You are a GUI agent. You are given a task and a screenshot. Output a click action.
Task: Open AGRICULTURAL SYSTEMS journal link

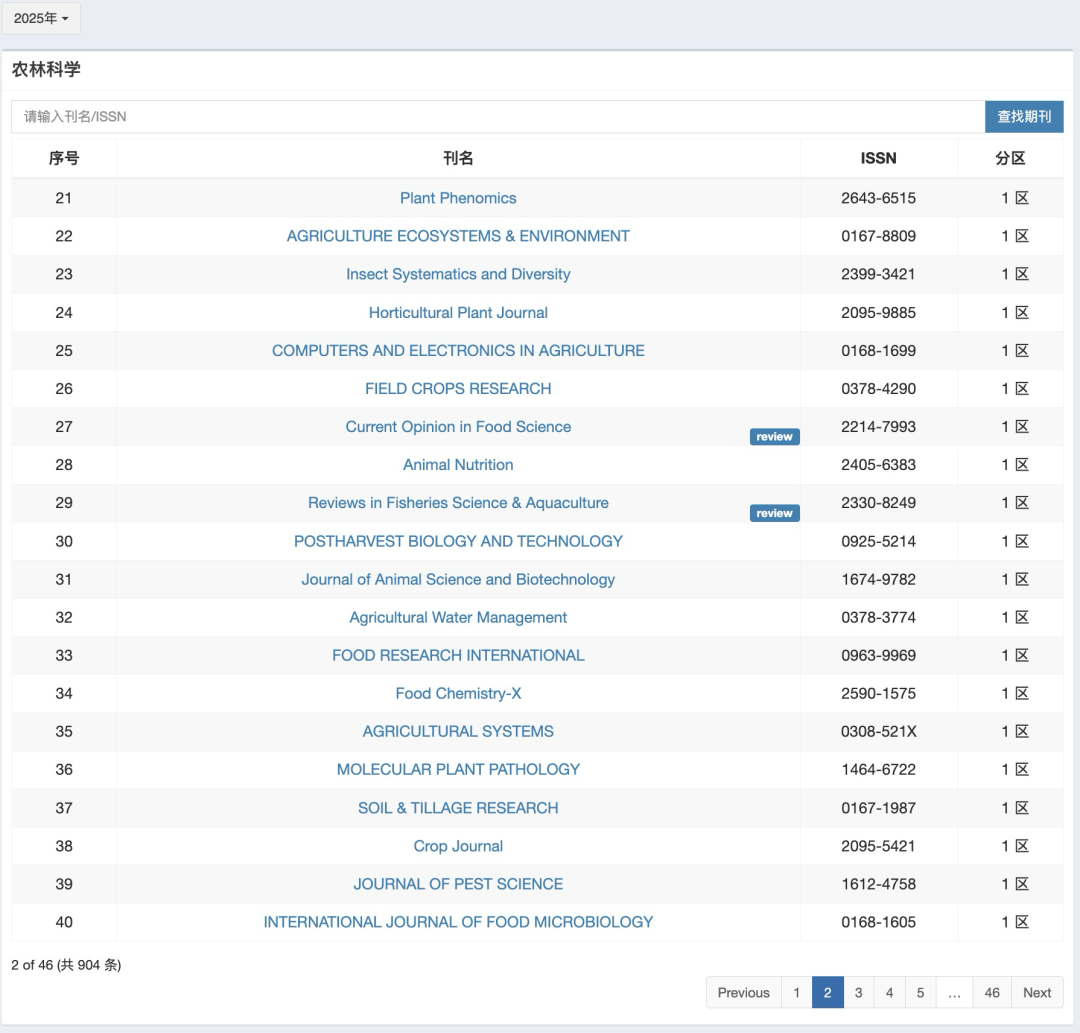[x=458, y=731]
